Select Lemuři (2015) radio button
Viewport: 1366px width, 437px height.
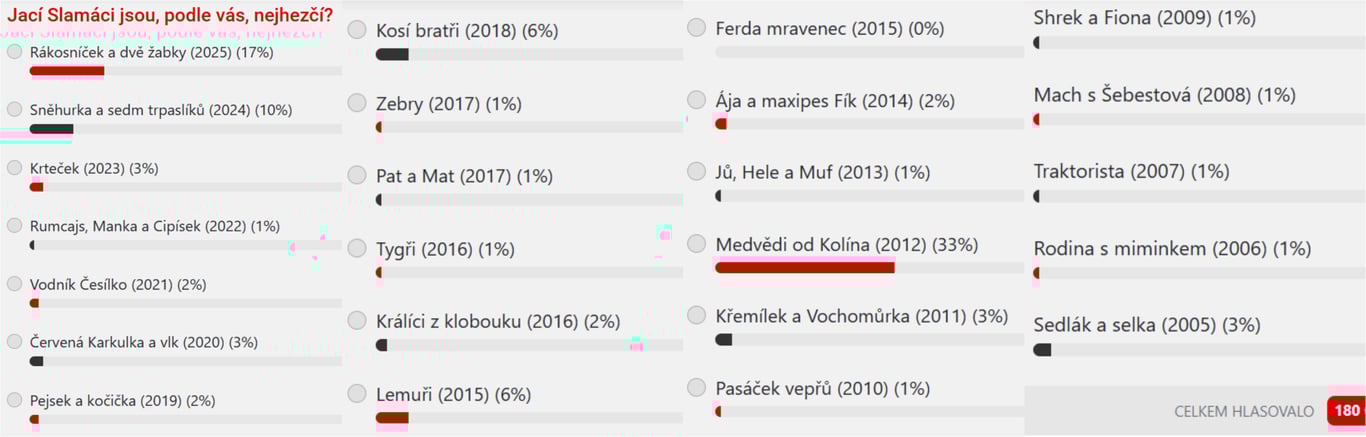pyautogui.click(x=357, y=393)
